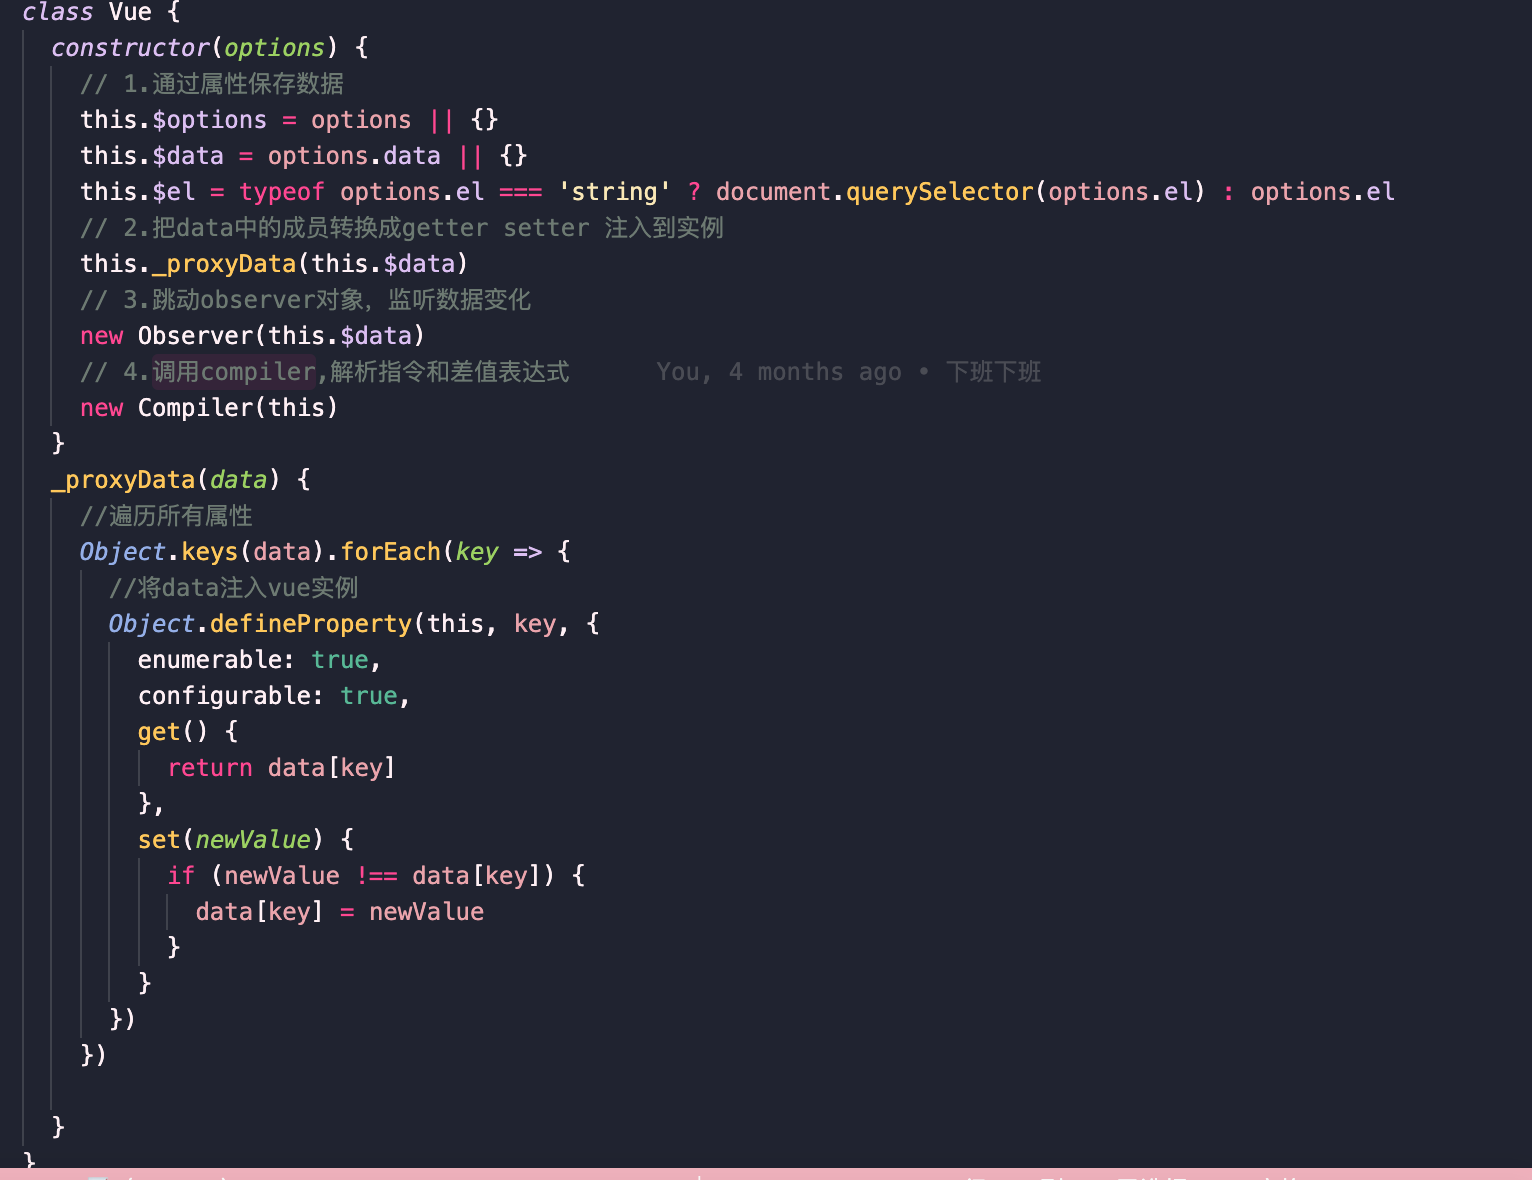Click the 'if' keyword
The width and height of the screenshot is (1532, 1180).
[x=181, y=876]
